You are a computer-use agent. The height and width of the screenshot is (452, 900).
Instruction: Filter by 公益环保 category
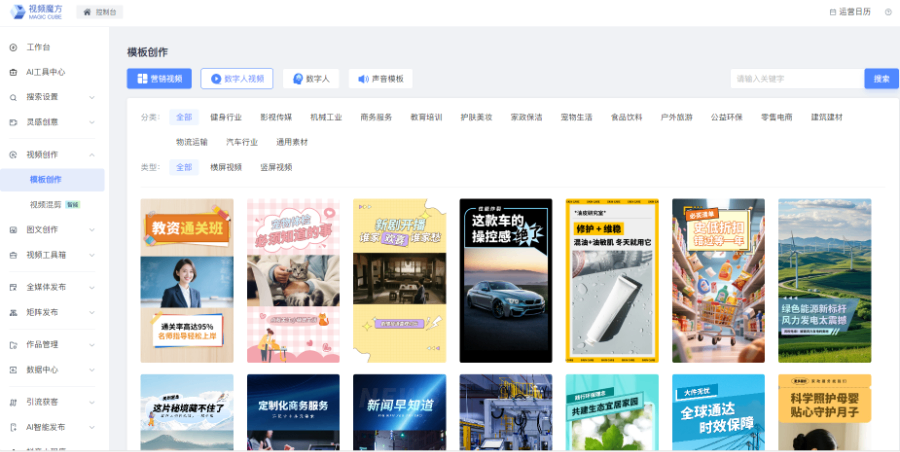pos(727,117)
